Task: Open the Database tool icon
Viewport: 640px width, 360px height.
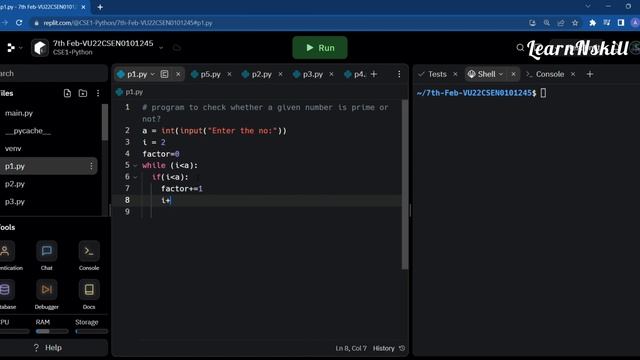Action: pyautogui.click(x=7, y=294)
